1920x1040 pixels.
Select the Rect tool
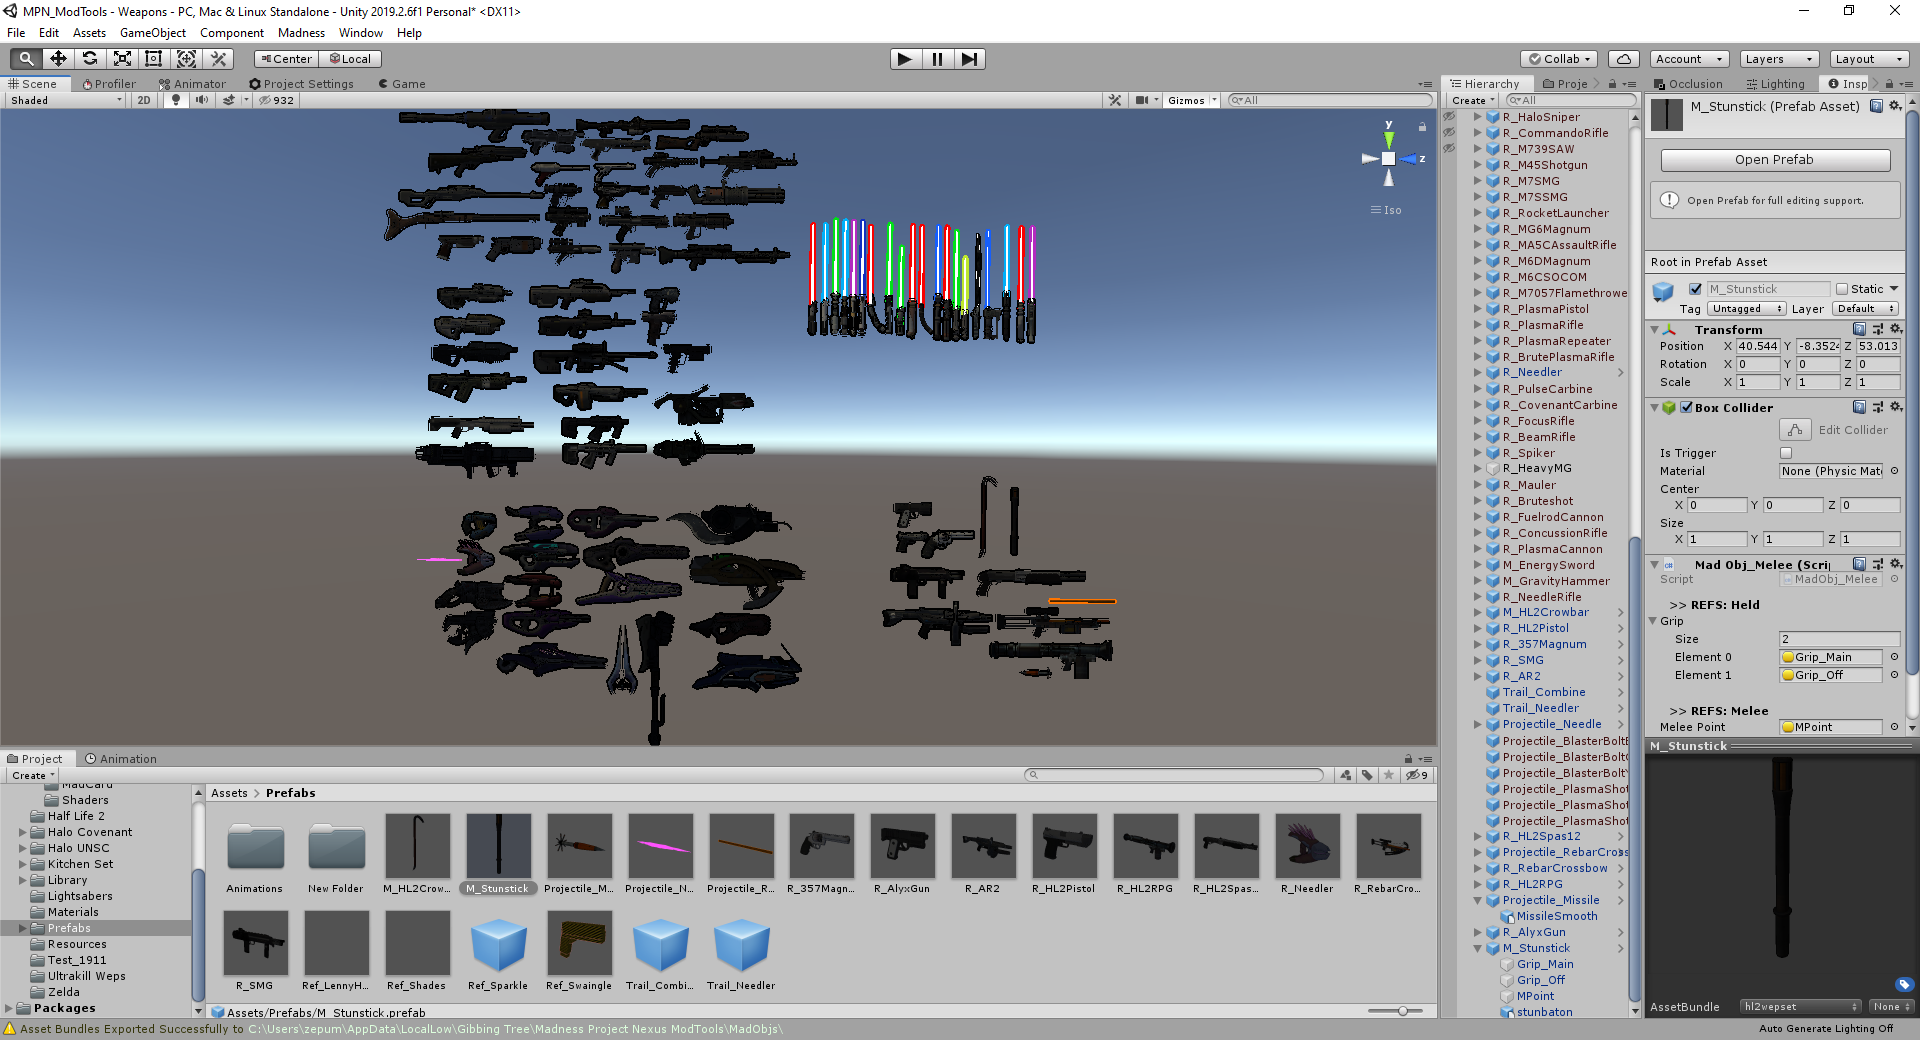(x=153, y=59)
